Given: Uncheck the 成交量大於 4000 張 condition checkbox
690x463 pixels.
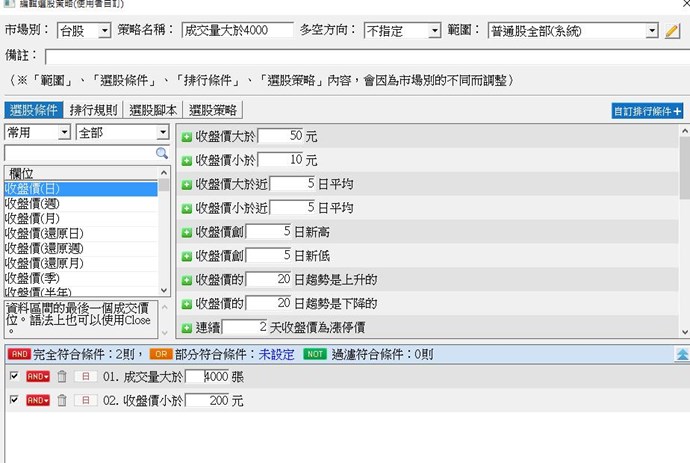Looking at the screenshot, I should coord(13,377).
